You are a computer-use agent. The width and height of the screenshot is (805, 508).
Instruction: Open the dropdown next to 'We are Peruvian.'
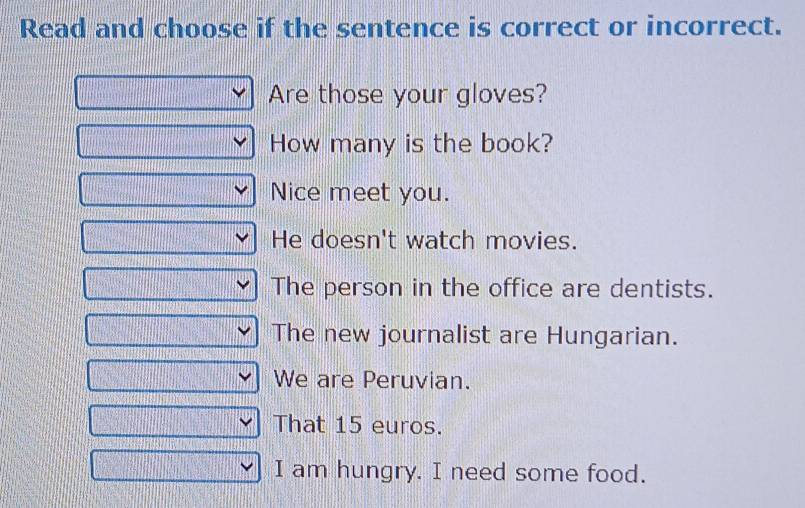(172, 379)
